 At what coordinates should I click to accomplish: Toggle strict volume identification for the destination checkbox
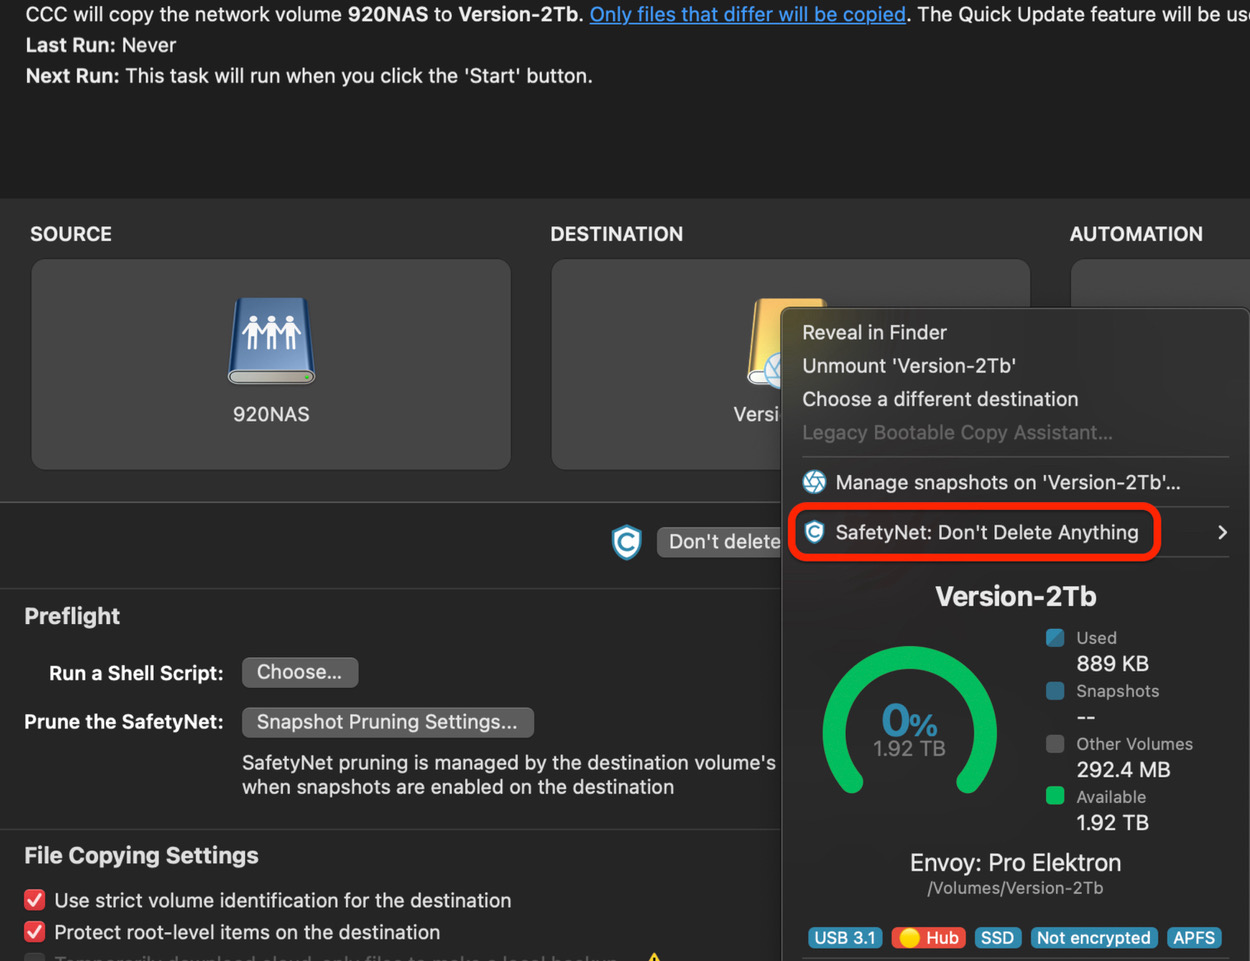click(x=35, y=900)
